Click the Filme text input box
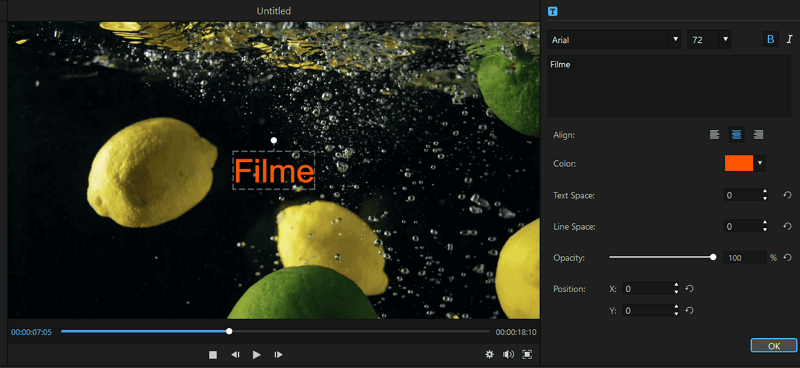800x368 pixels. 669,86
